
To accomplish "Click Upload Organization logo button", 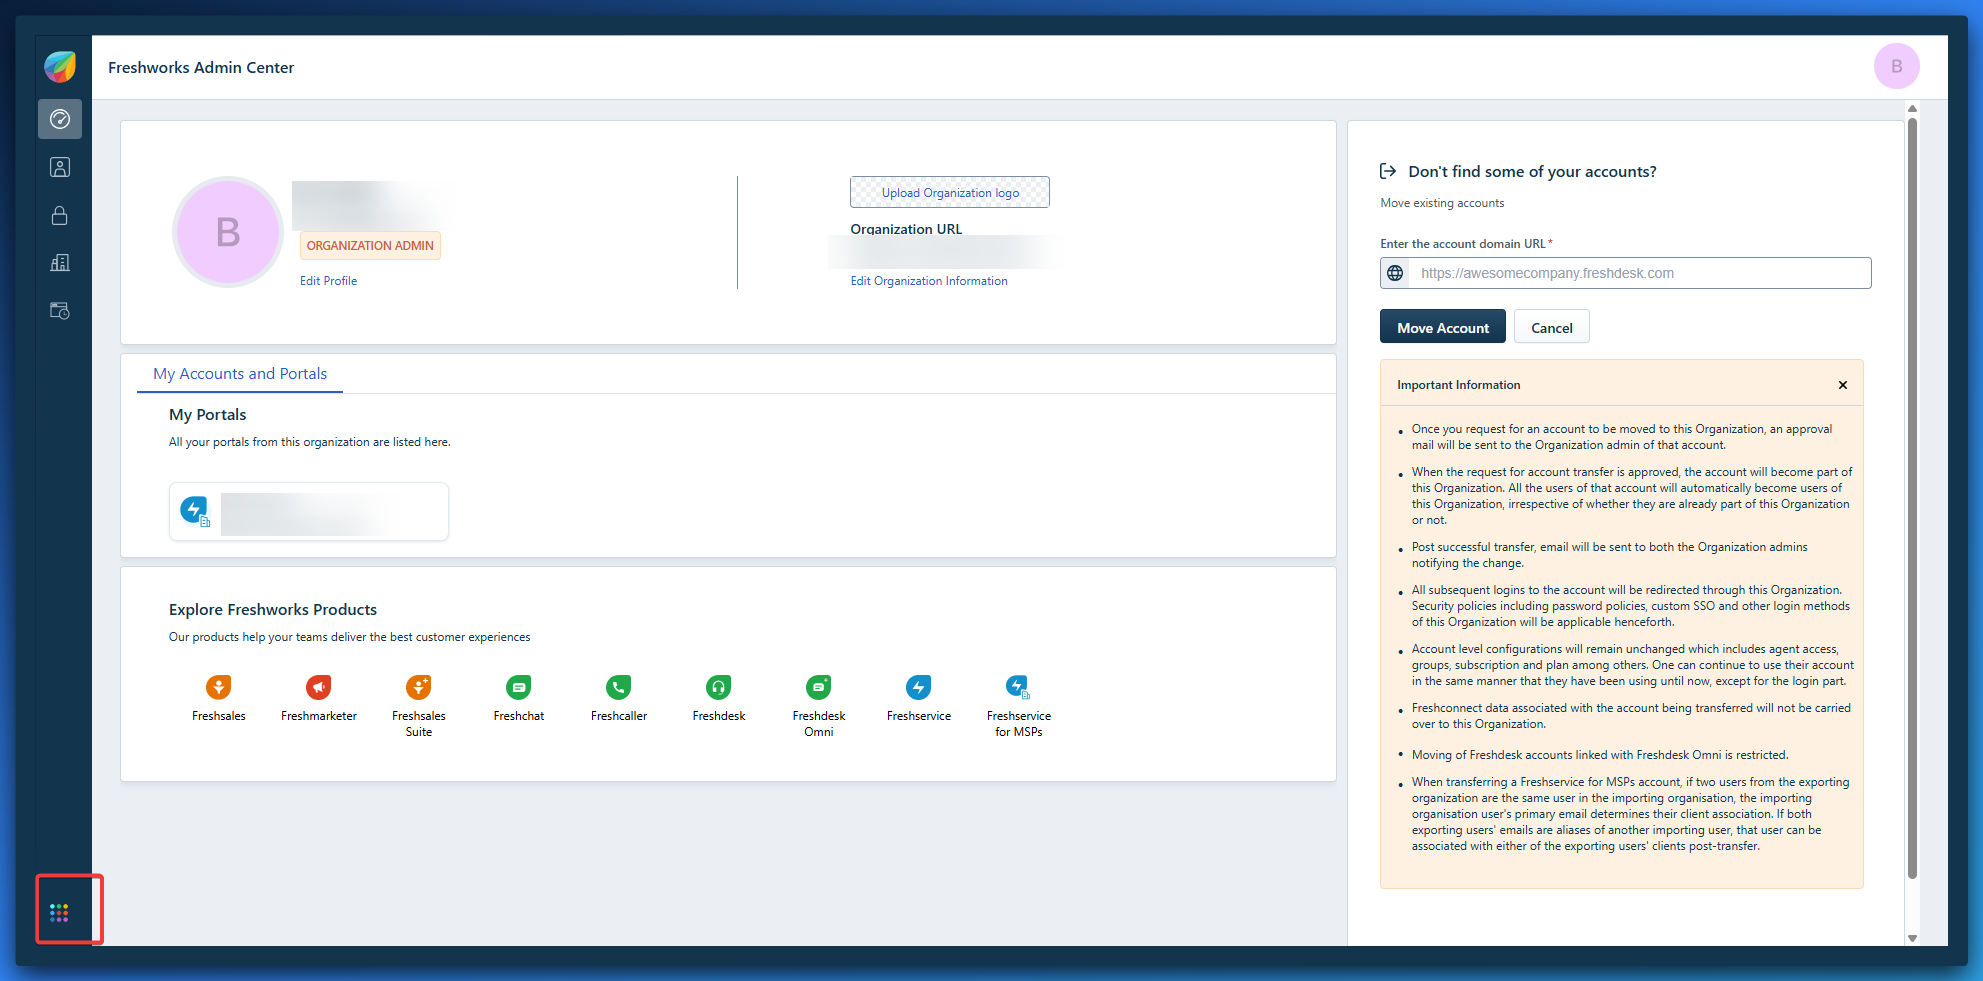I will [950, 192].
